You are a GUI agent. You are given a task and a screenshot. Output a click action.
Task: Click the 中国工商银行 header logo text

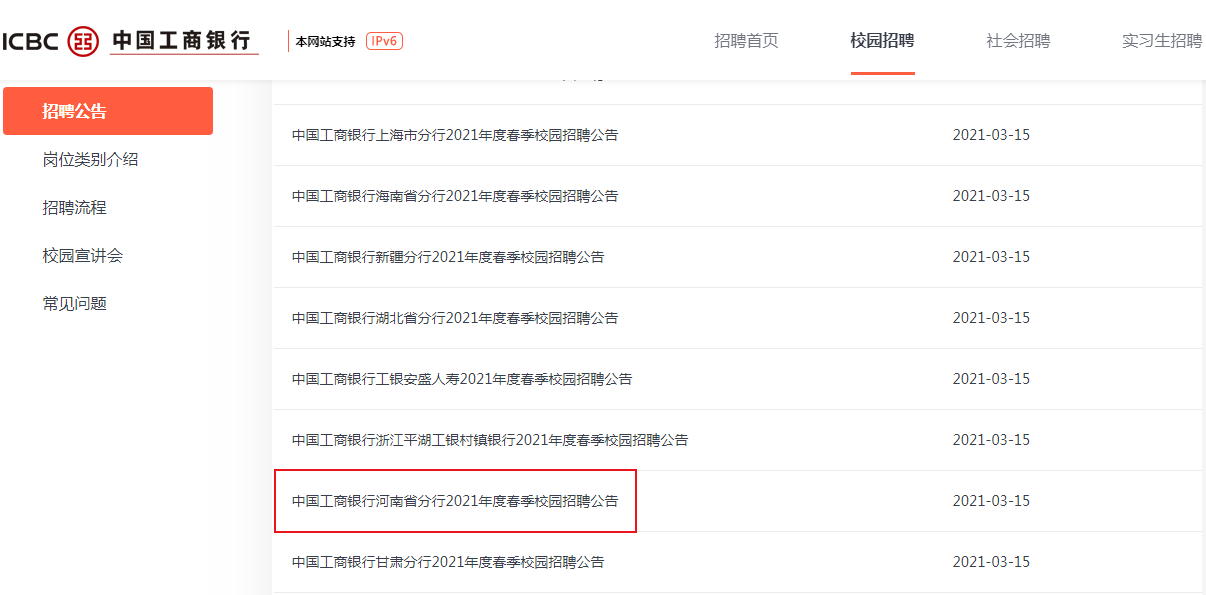[x=181, y=41]
